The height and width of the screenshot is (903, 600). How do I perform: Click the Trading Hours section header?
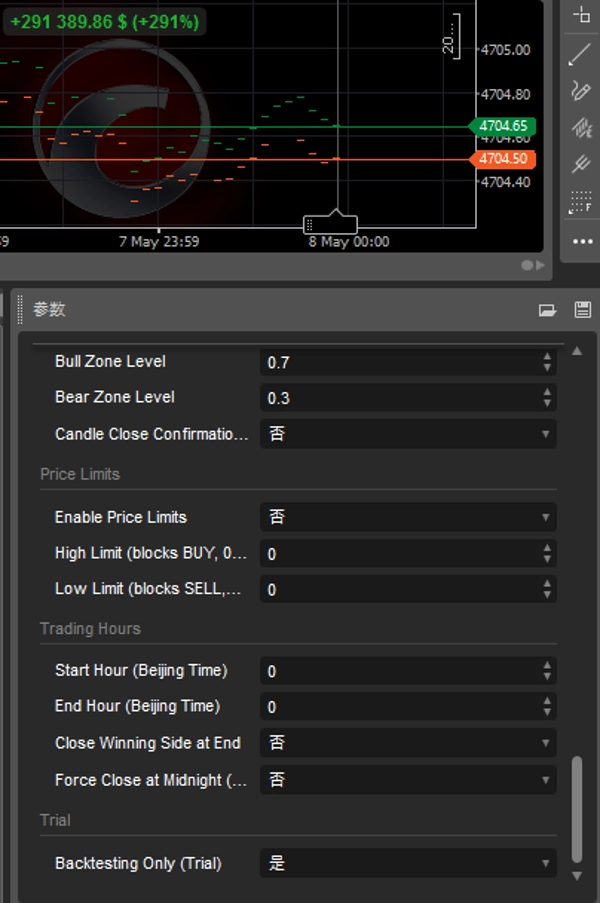(90, 628)
